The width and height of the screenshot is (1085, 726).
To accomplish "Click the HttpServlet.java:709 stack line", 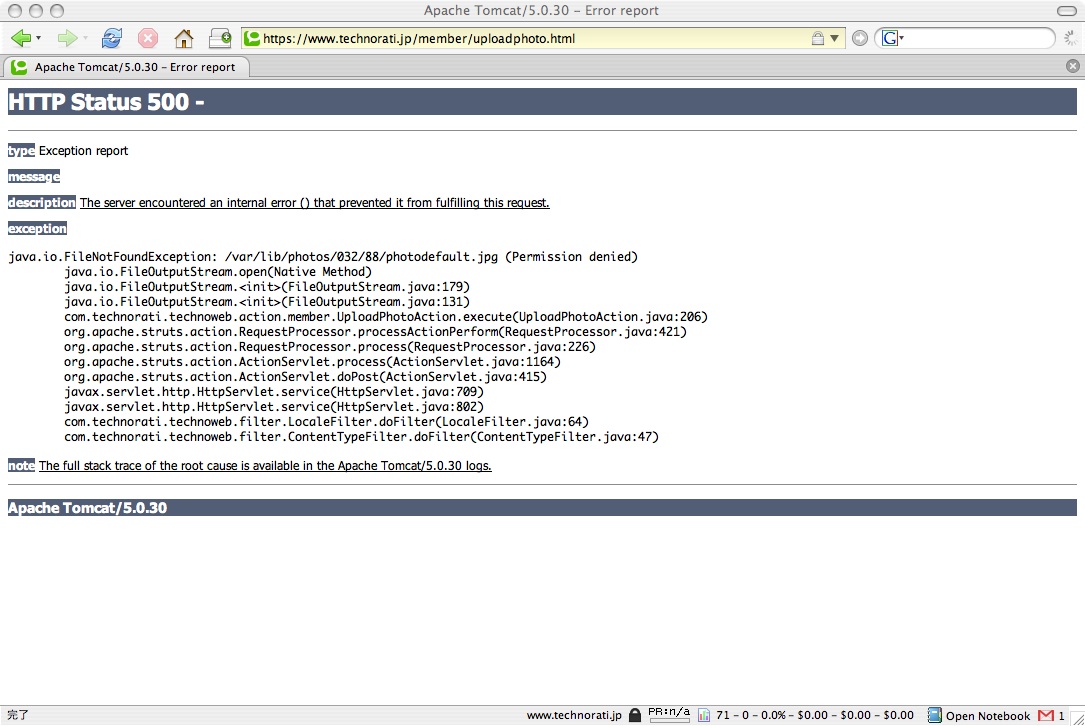I will click(x=274, y=392).
